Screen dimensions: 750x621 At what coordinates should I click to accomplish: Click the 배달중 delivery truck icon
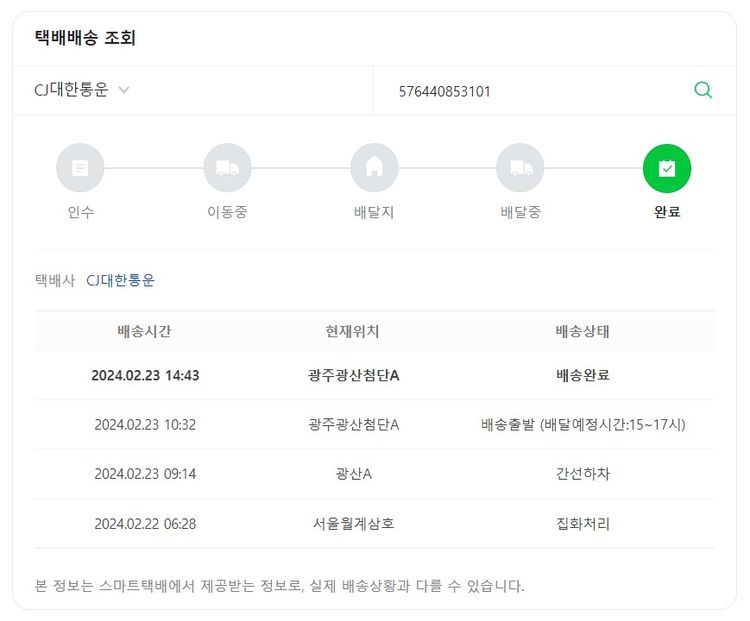[x=520, y=168]
